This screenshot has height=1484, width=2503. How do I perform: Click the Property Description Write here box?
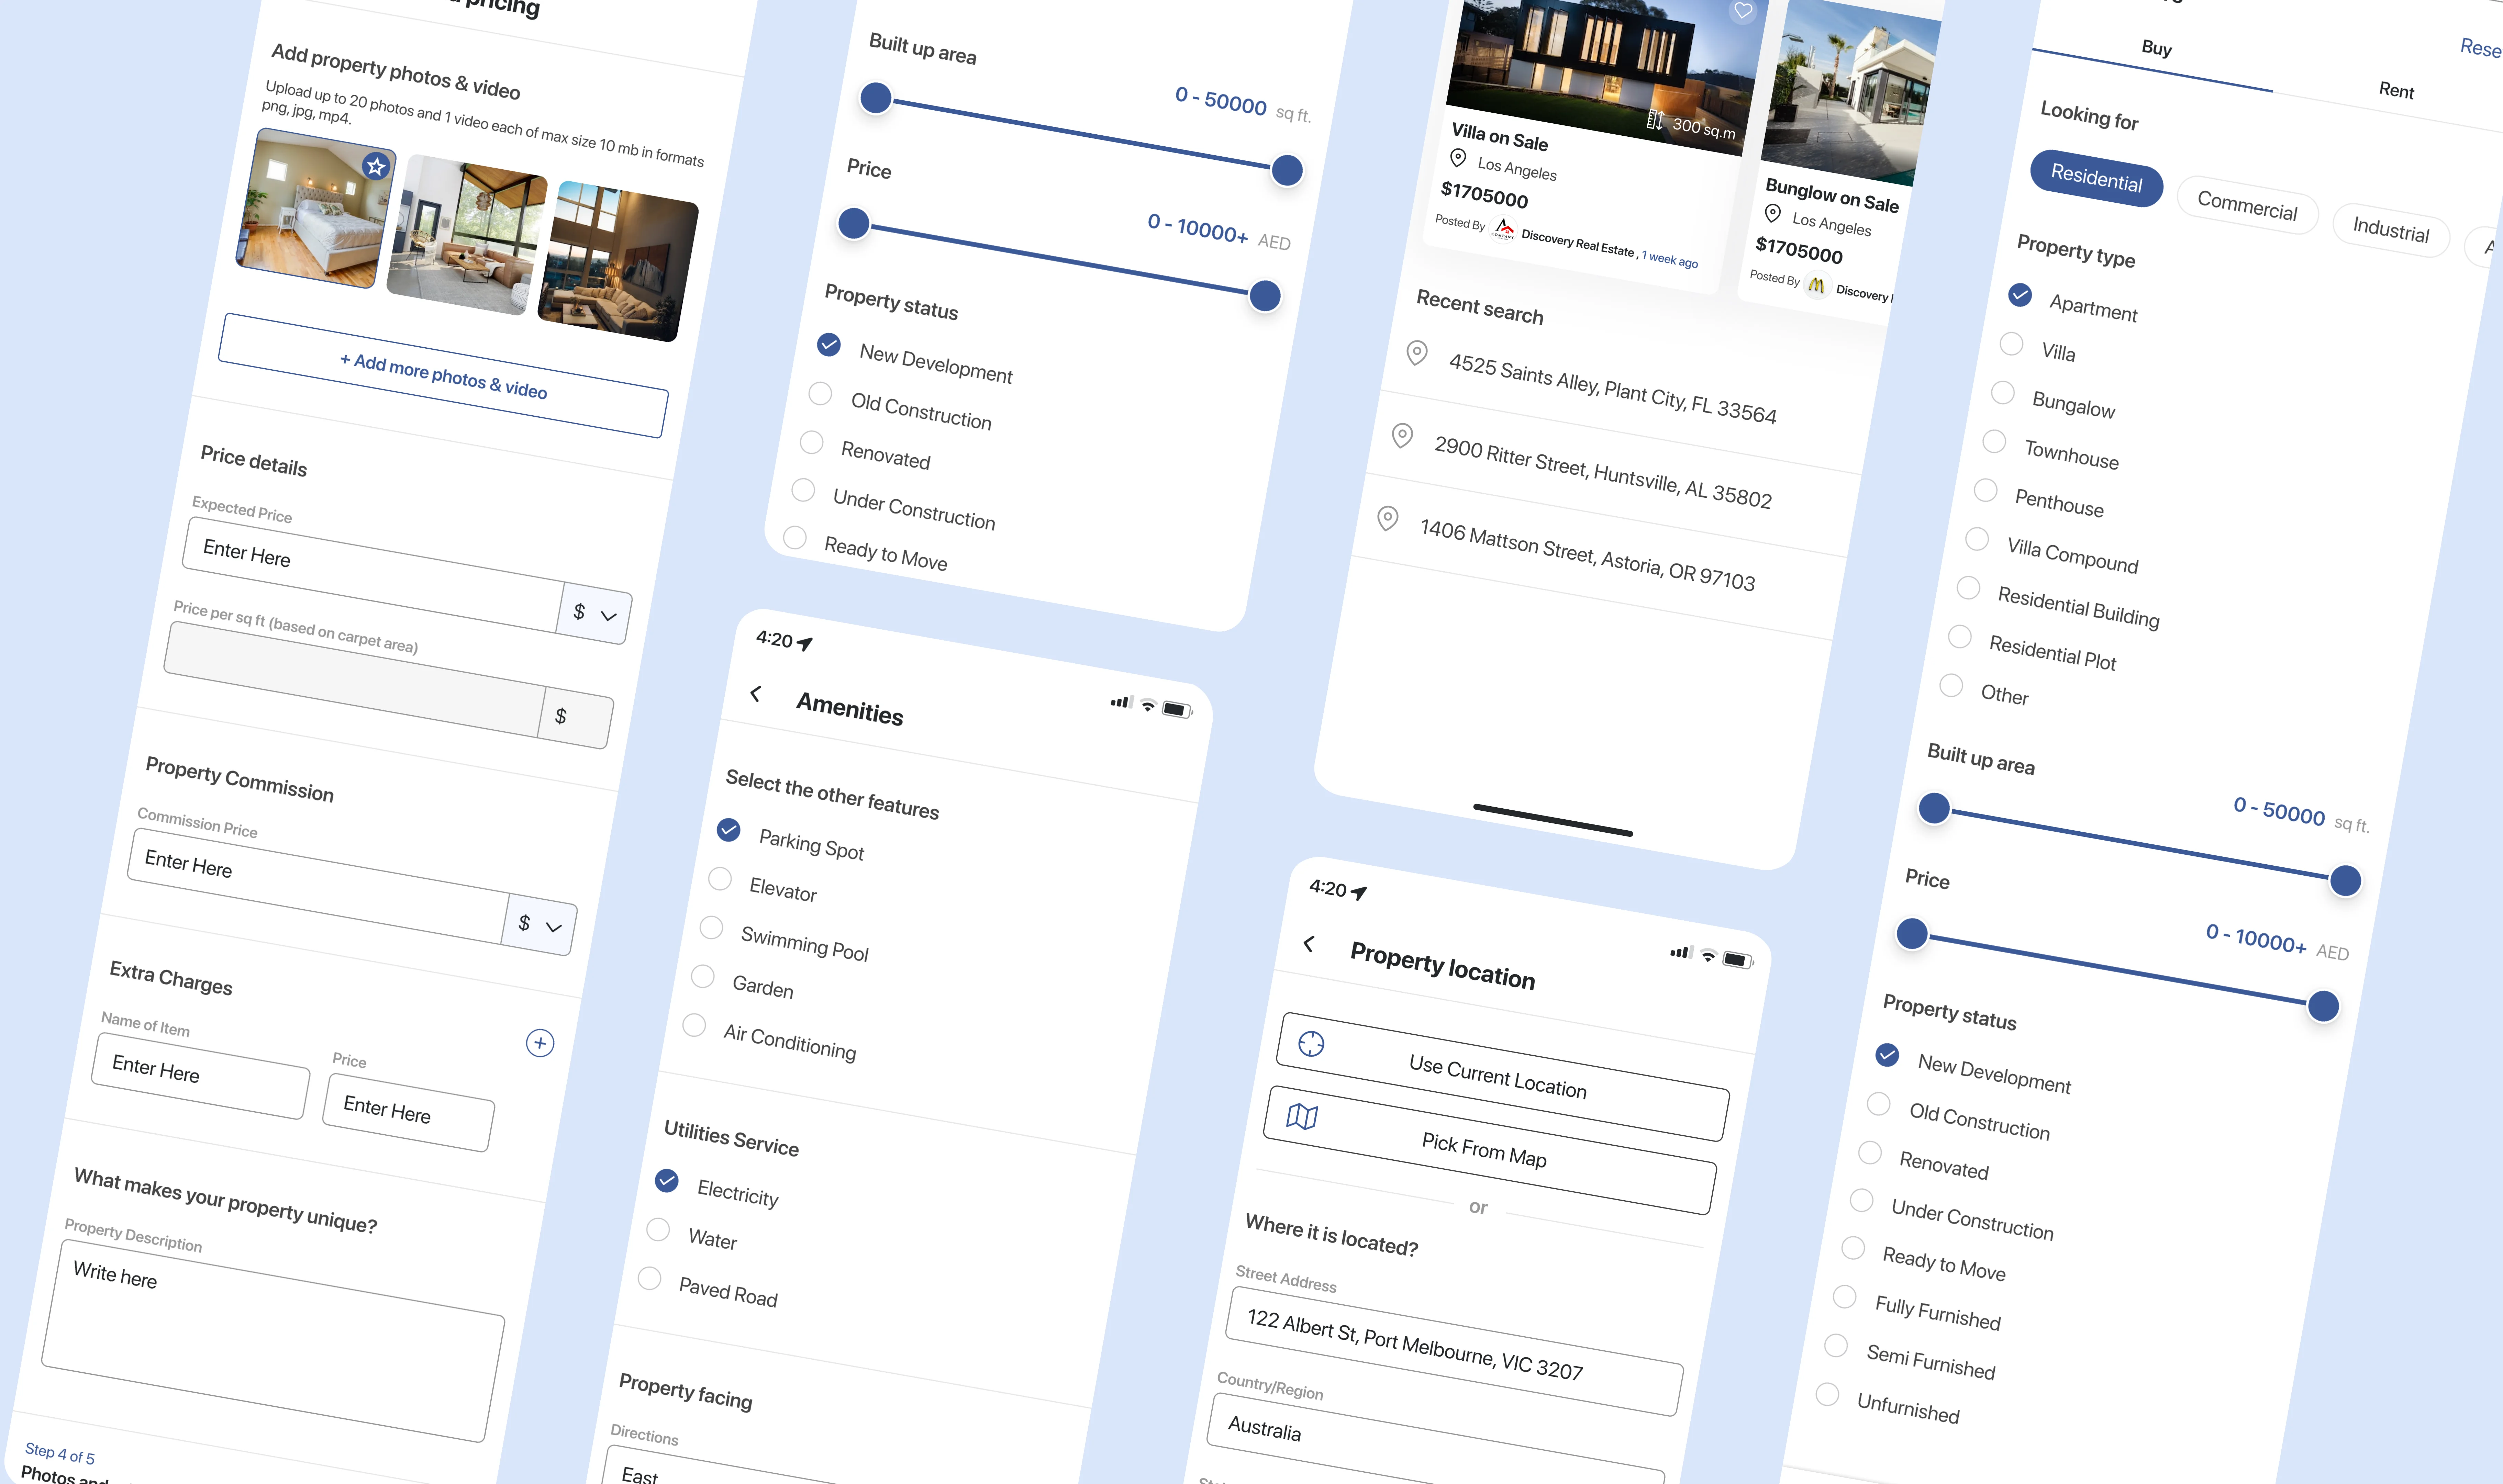coord(273,1341)
